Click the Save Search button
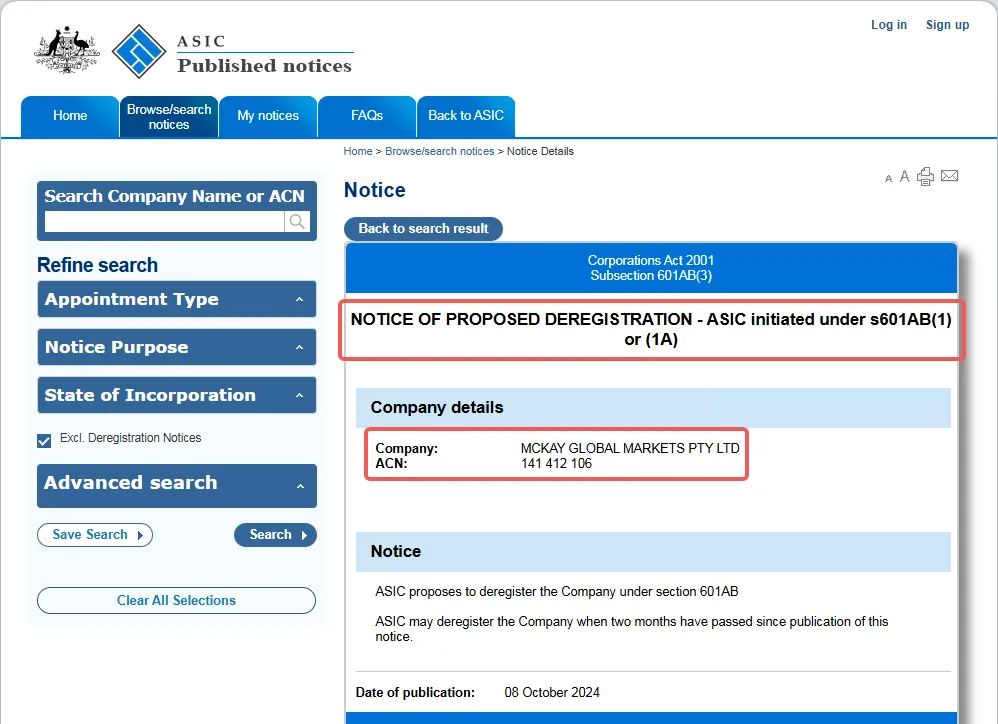998x724 pixels. [95, 535]
